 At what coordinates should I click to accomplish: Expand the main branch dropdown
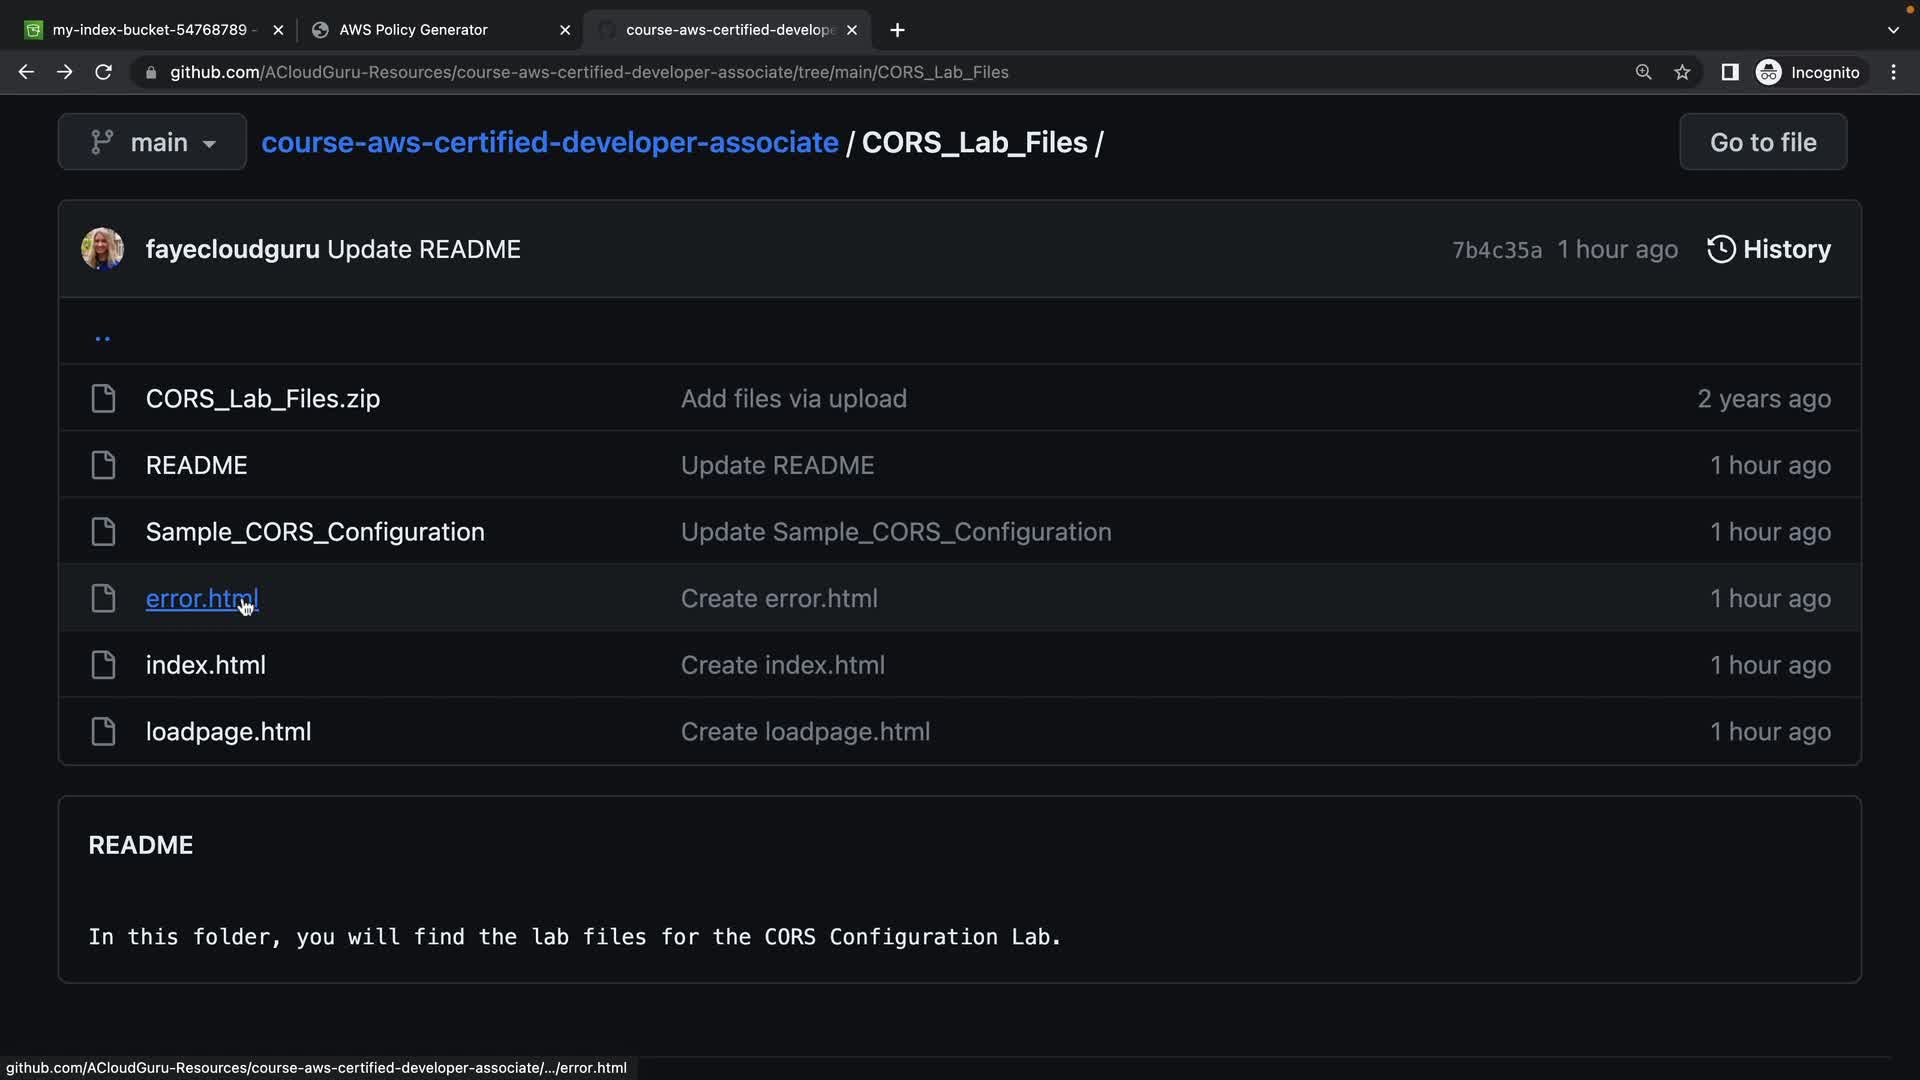152,142
